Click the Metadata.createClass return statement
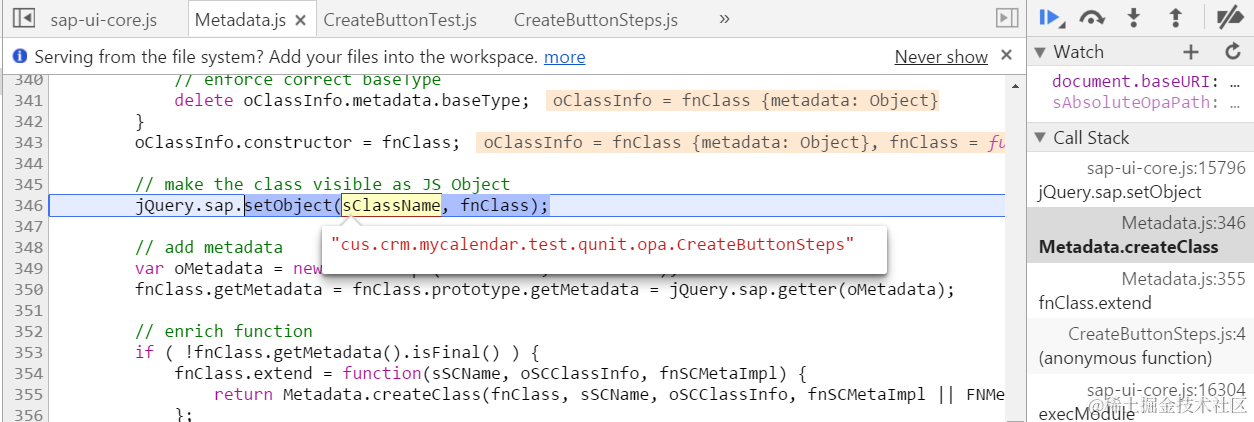 [610, 394]
